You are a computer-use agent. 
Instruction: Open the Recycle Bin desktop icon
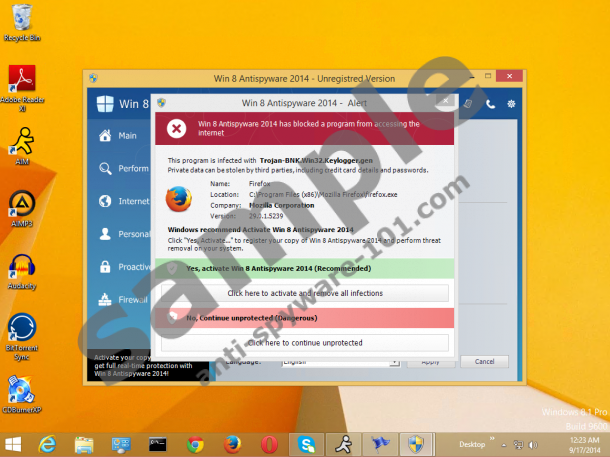(x=22, y=21)
